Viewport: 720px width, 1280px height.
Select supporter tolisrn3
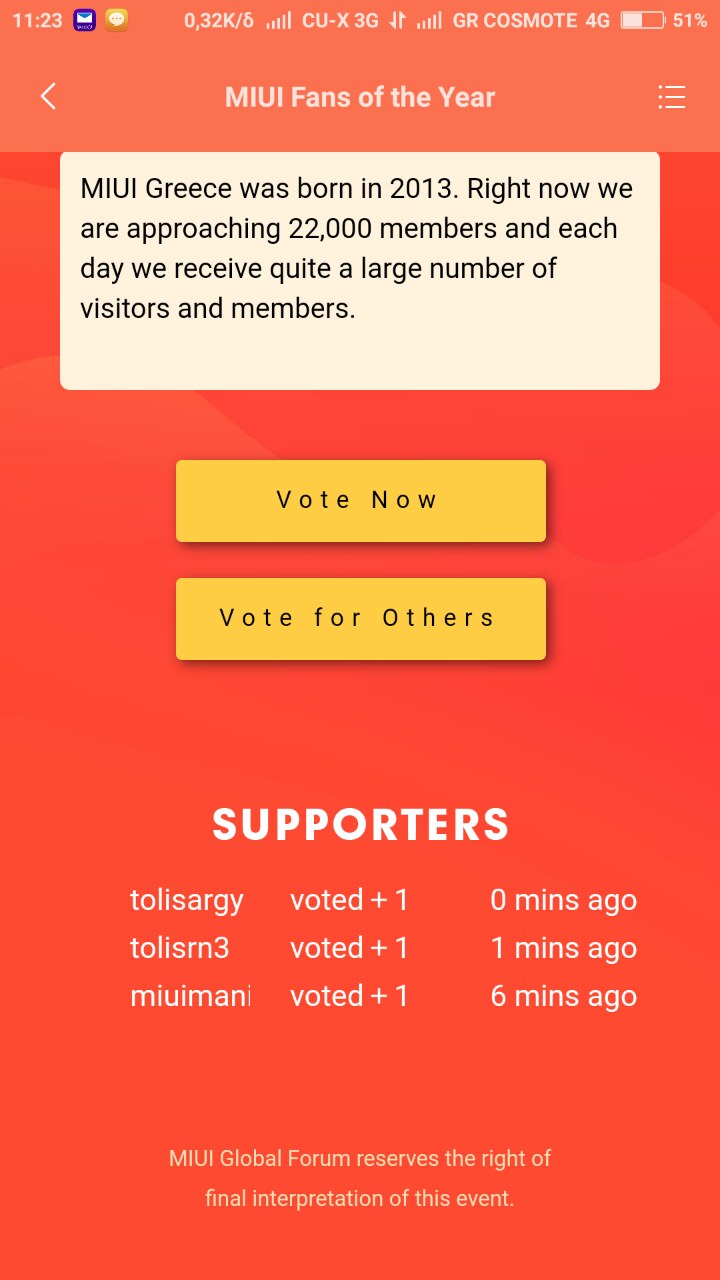point(180,948)
